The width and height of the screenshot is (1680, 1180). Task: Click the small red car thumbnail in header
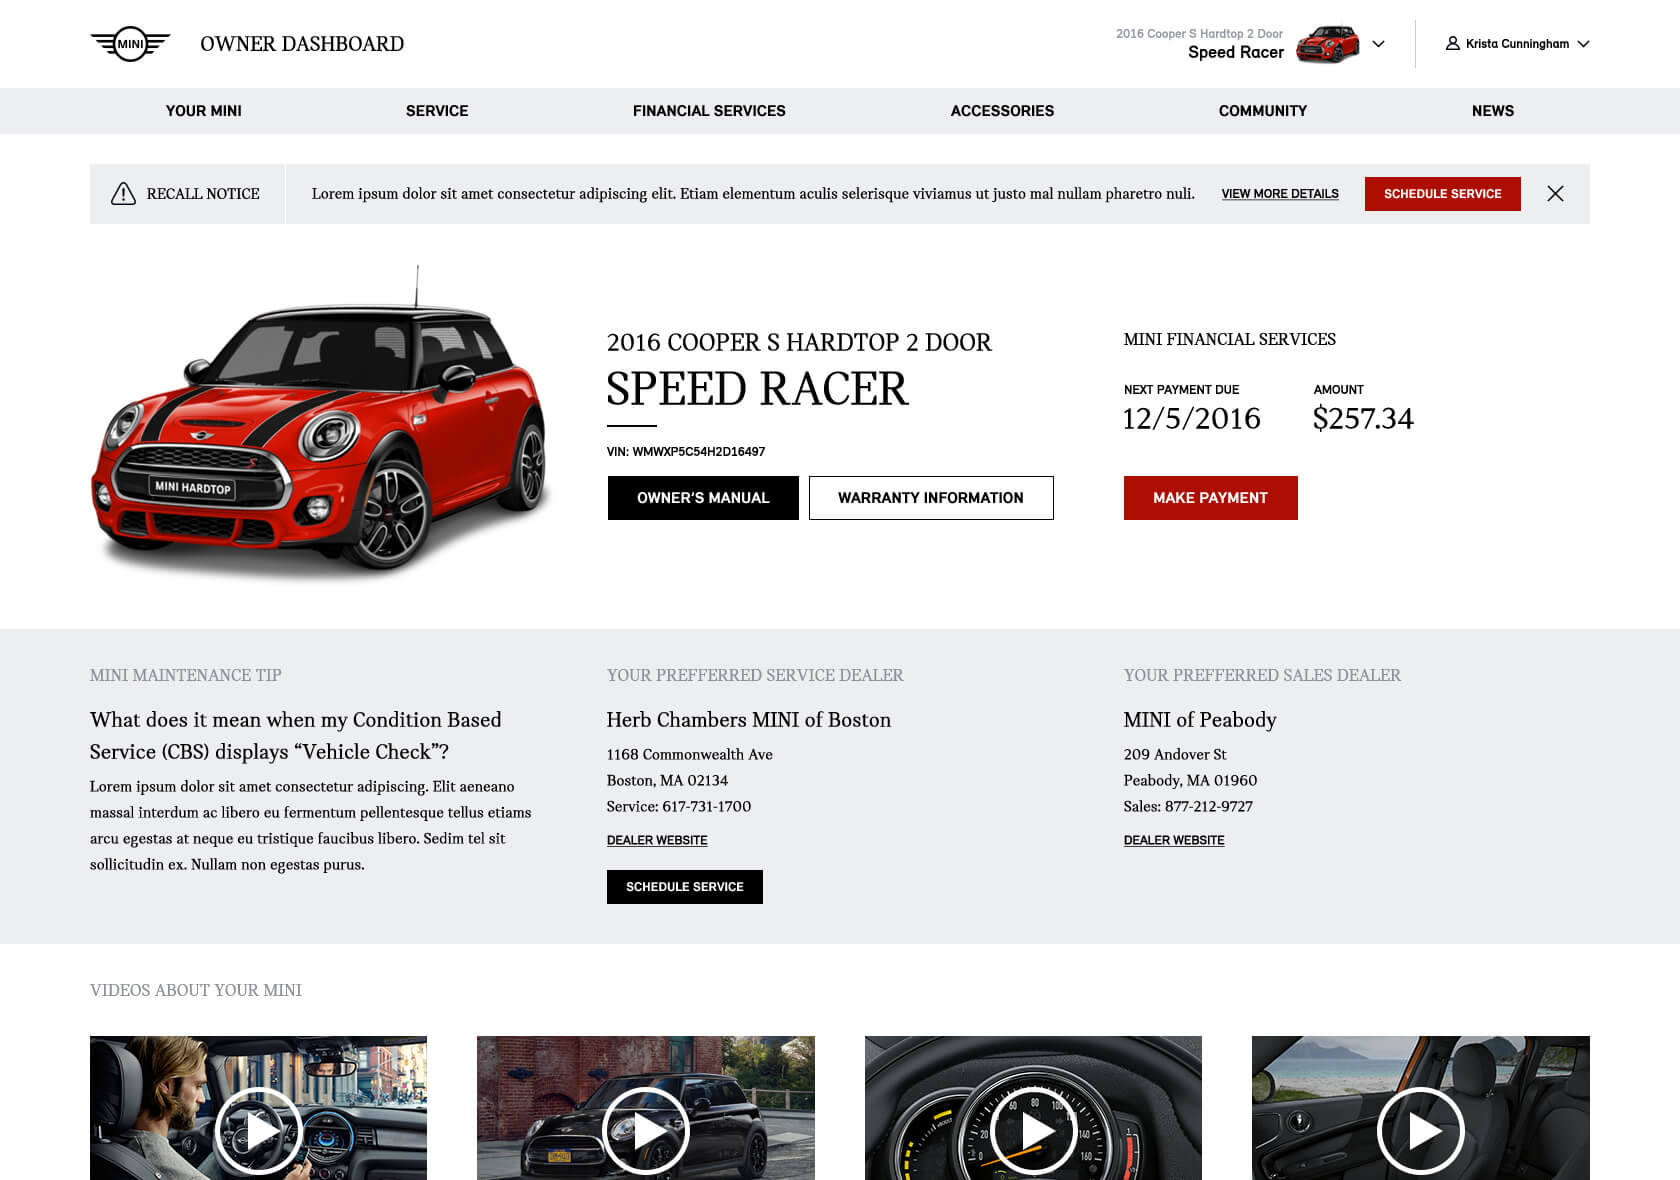[1328, 44]
